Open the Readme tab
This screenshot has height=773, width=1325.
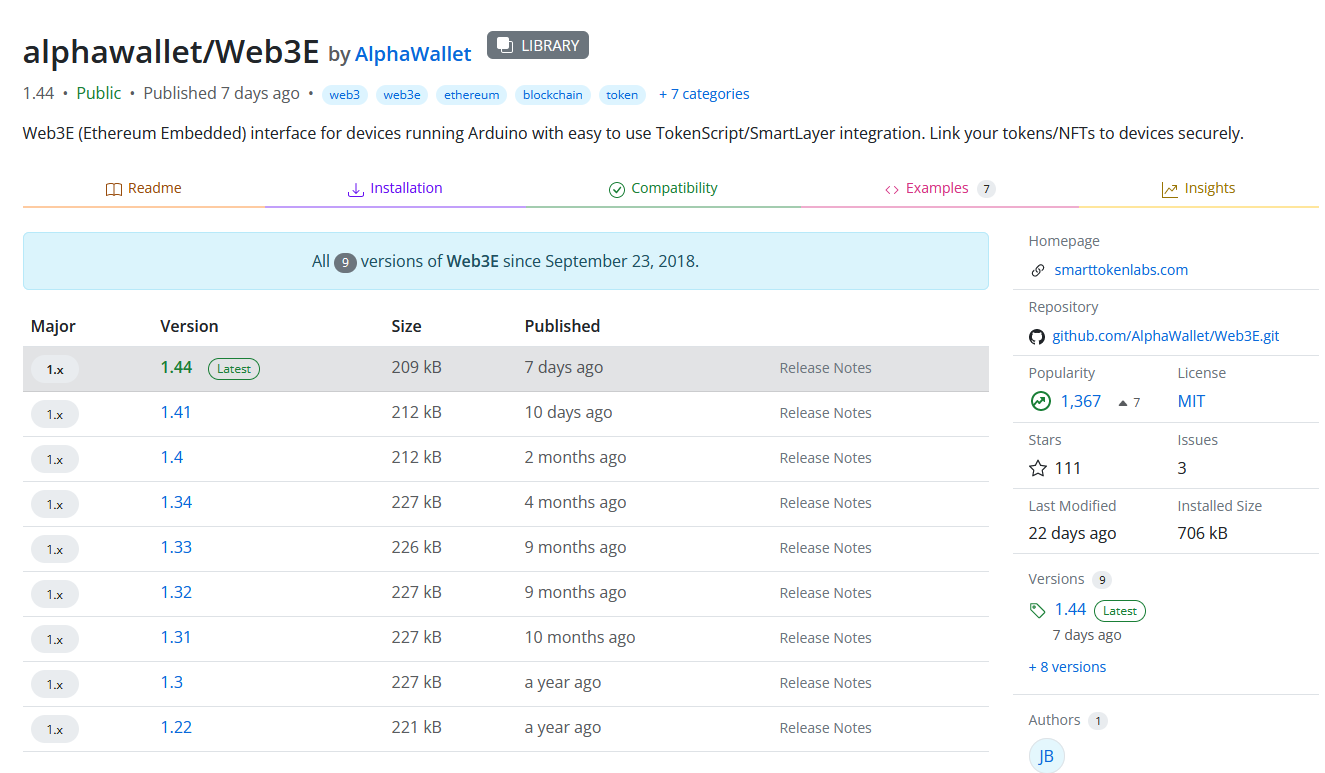[x=144, y=188]
